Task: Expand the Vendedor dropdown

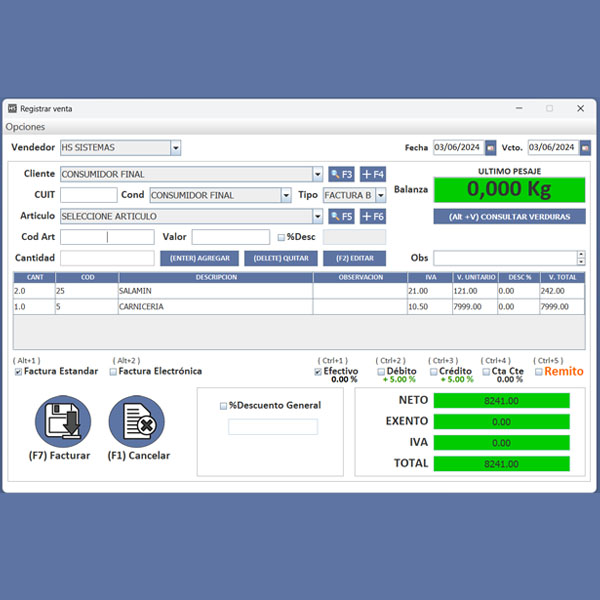Action: pyautogui.click(x=176, y=148)
